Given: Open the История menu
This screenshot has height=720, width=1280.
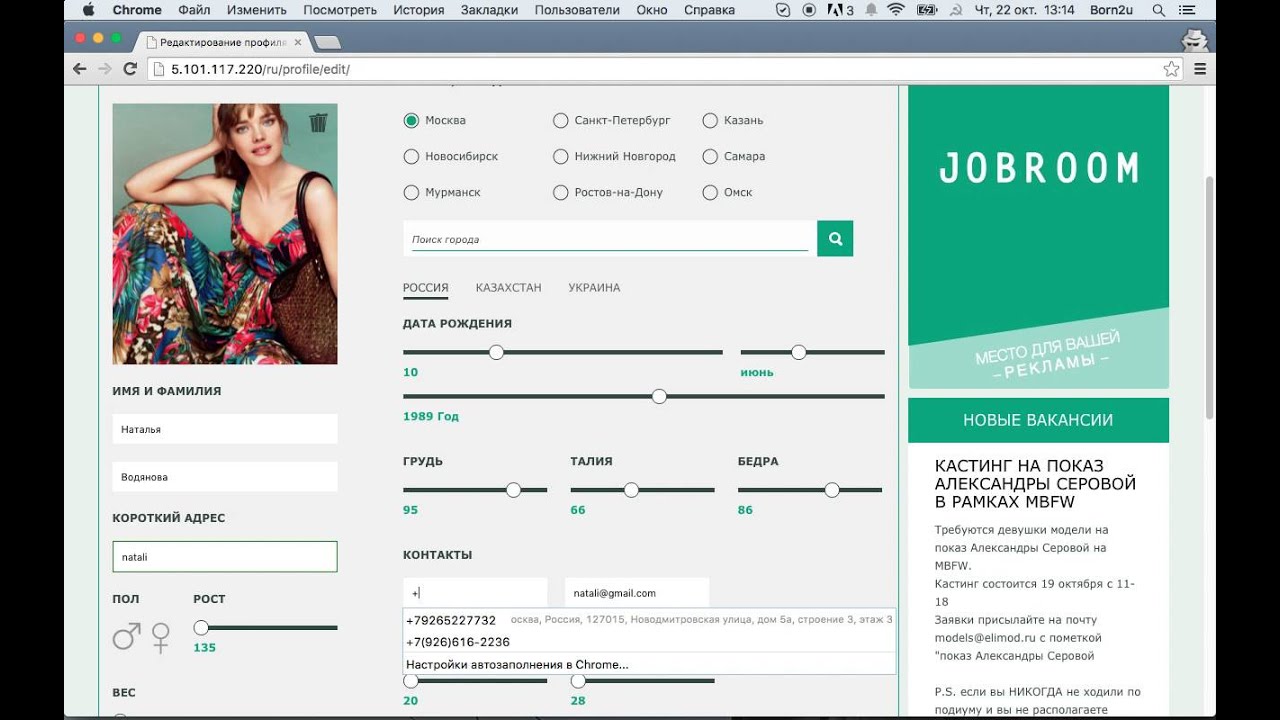Looking at the screenshot, I should [x=418, y=10].
